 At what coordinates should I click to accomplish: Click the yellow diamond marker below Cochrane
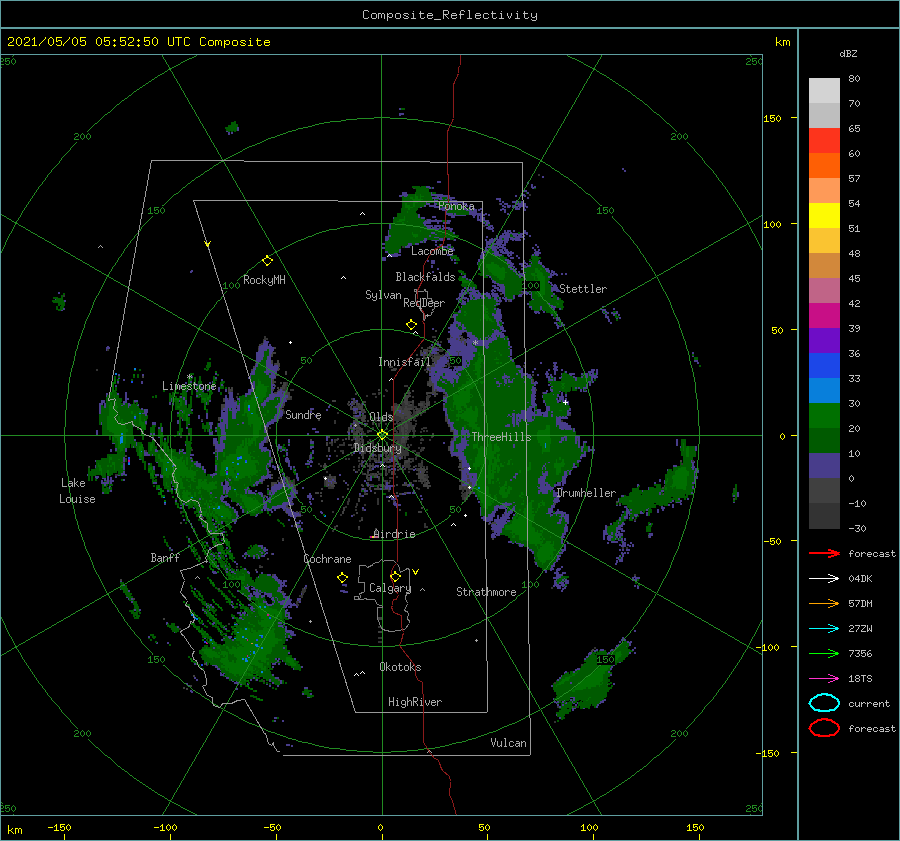tap(342, 578)
